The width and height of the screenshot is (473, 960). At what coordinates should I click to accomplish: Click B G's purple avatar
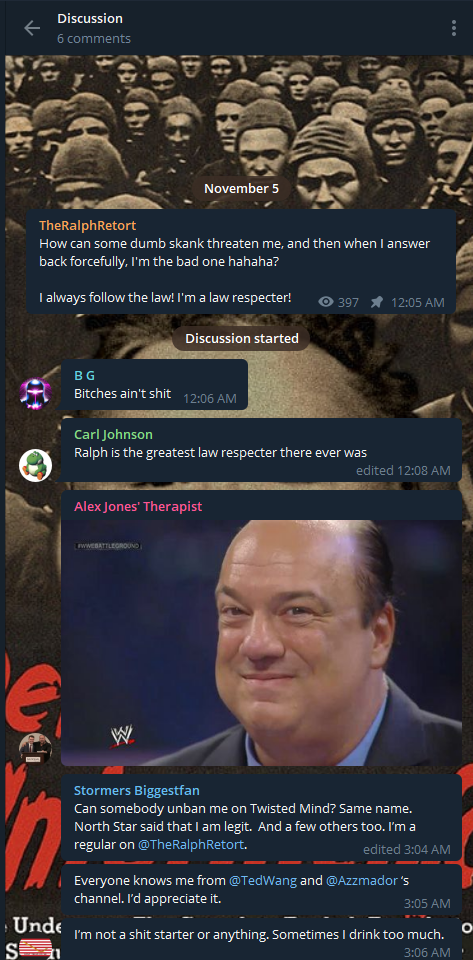click(35, 393)
